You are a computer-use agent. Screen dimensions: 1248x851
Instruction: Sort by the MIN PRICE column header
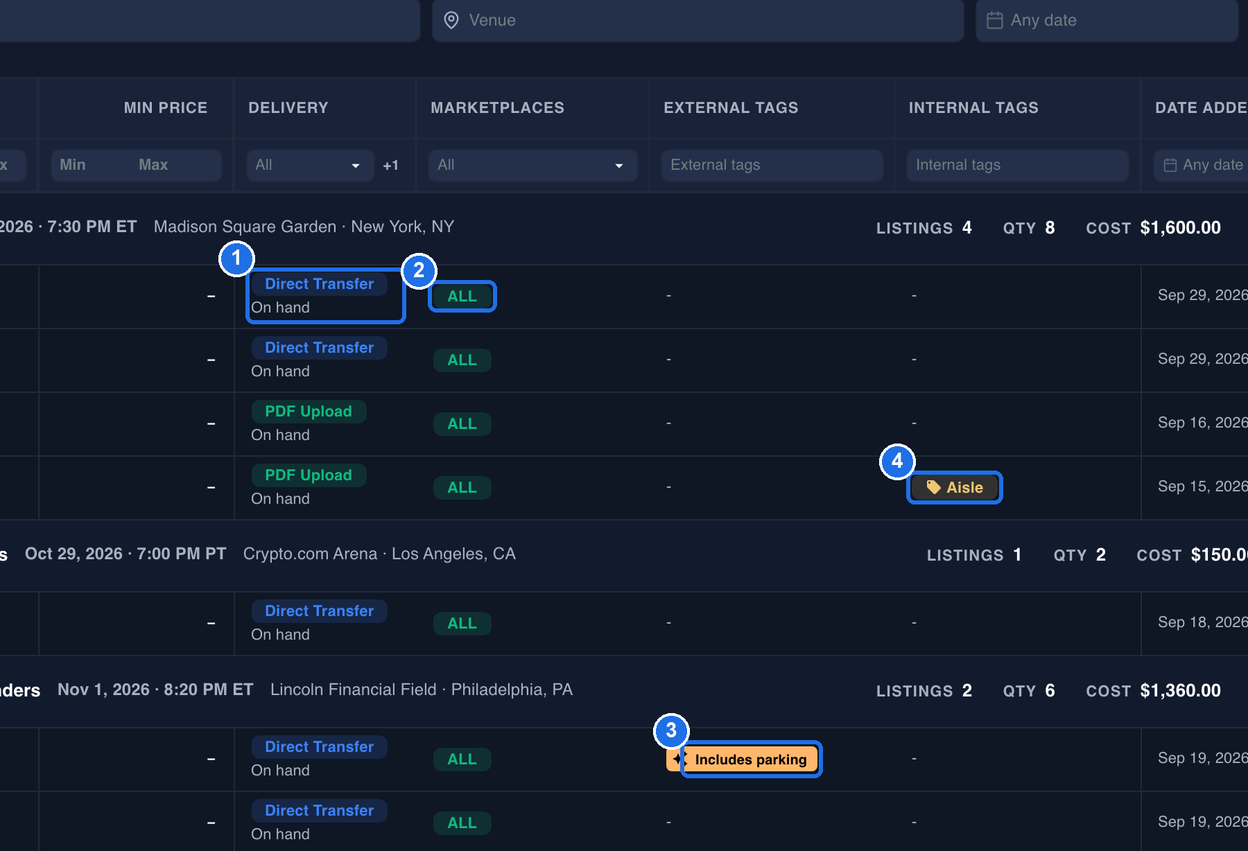(166, 107)
